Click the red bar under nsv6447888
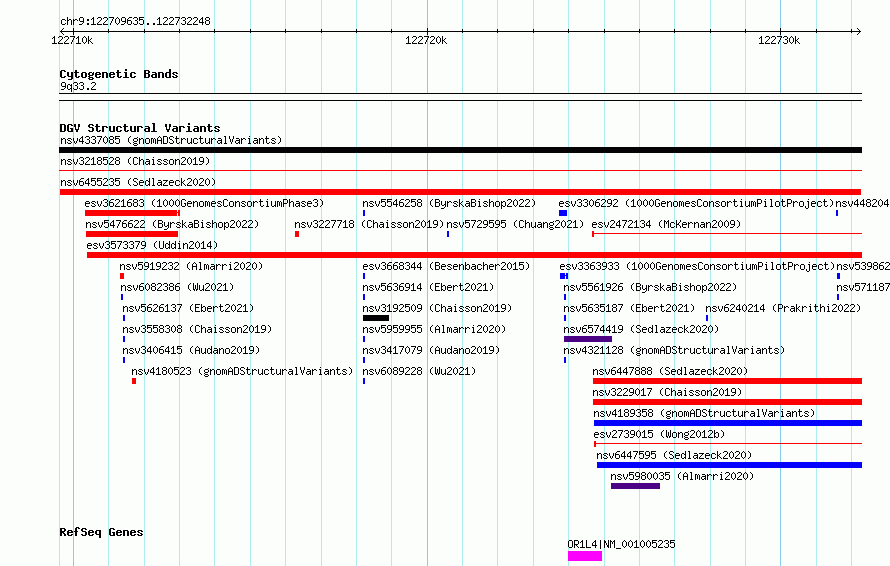The height and width of the screenshot is (566, 890). (x=727, y=381)
